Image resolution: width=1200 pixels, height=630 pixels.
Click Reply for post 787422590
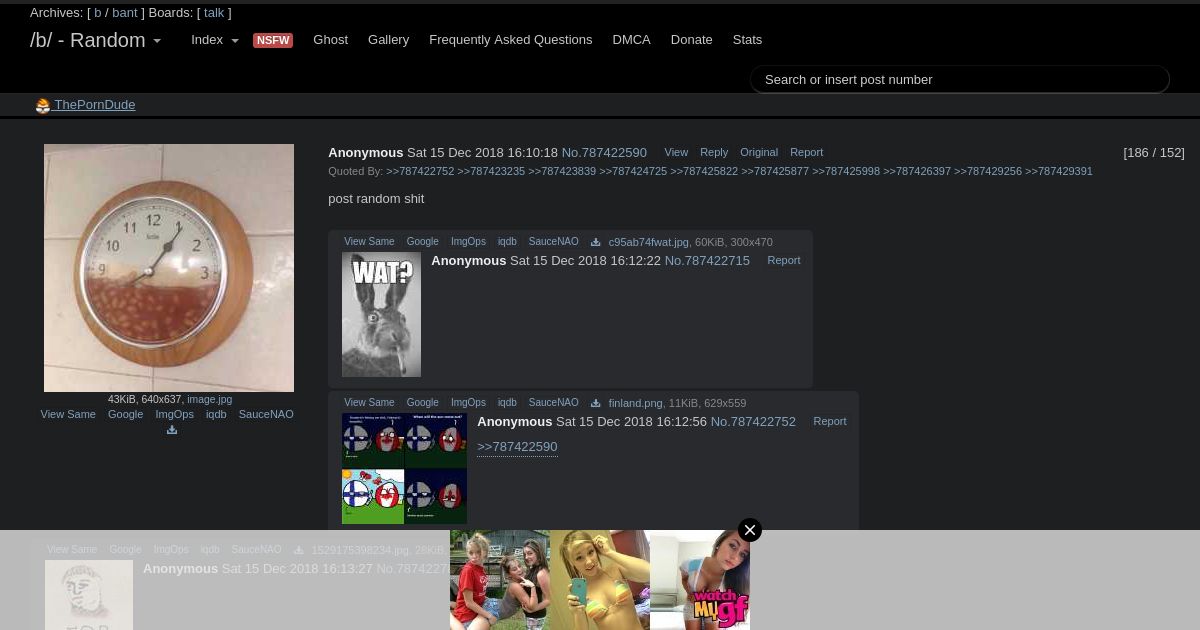pyautogui.click(x=714, y=152)
